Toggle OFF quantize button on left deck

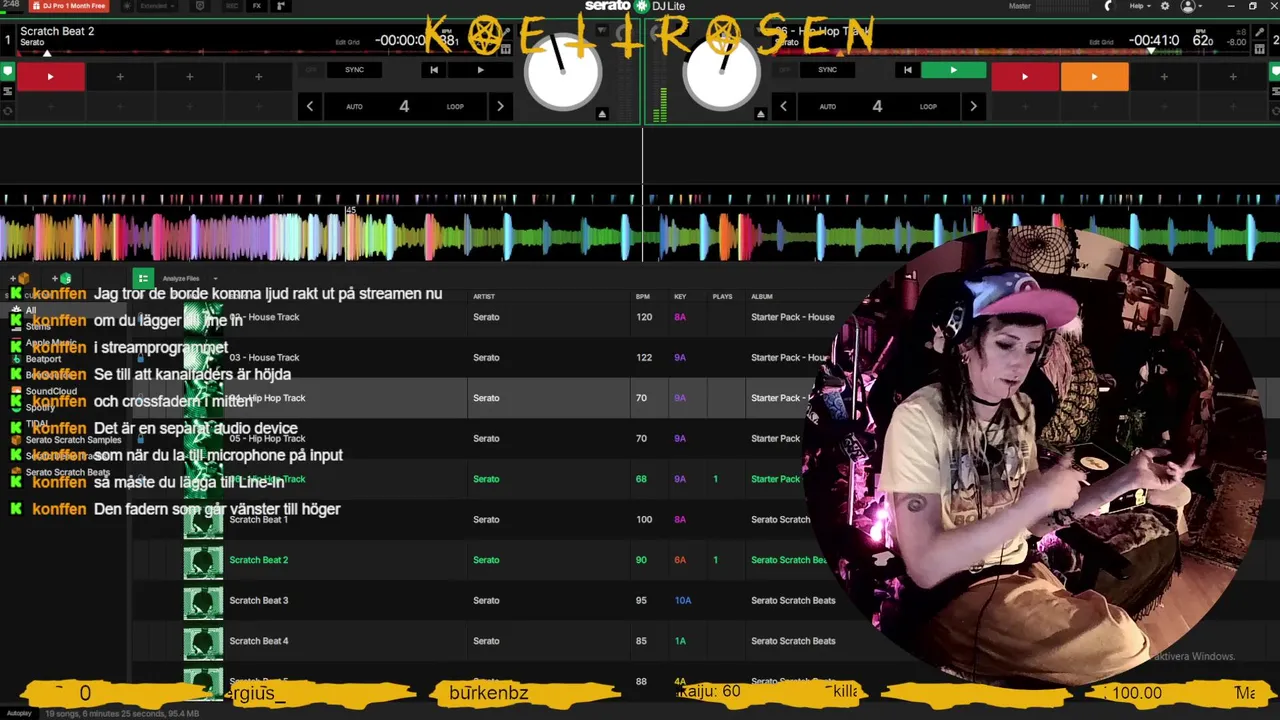pyautogui.click(x=310, y=70)
